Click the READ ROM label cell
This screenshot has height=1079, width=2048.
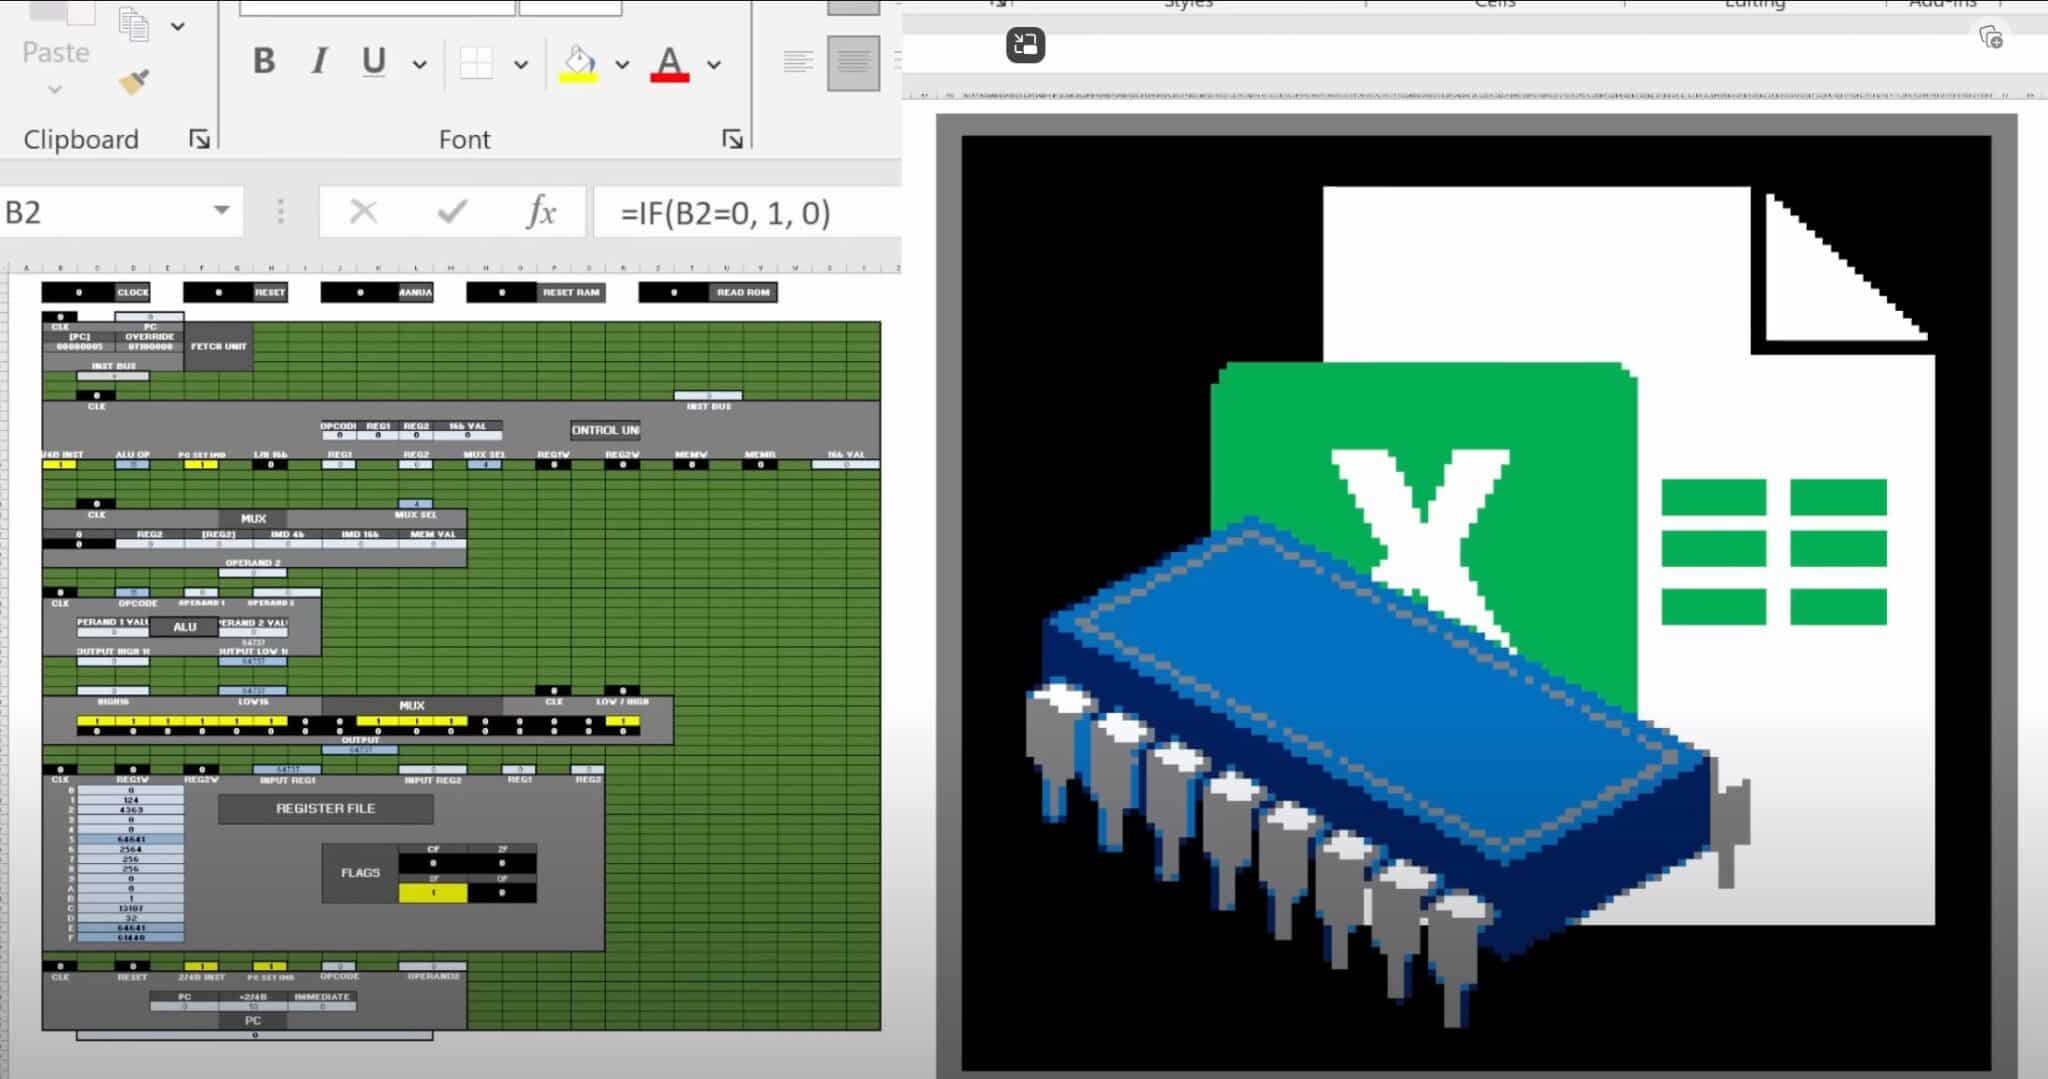tap(743, 292)
